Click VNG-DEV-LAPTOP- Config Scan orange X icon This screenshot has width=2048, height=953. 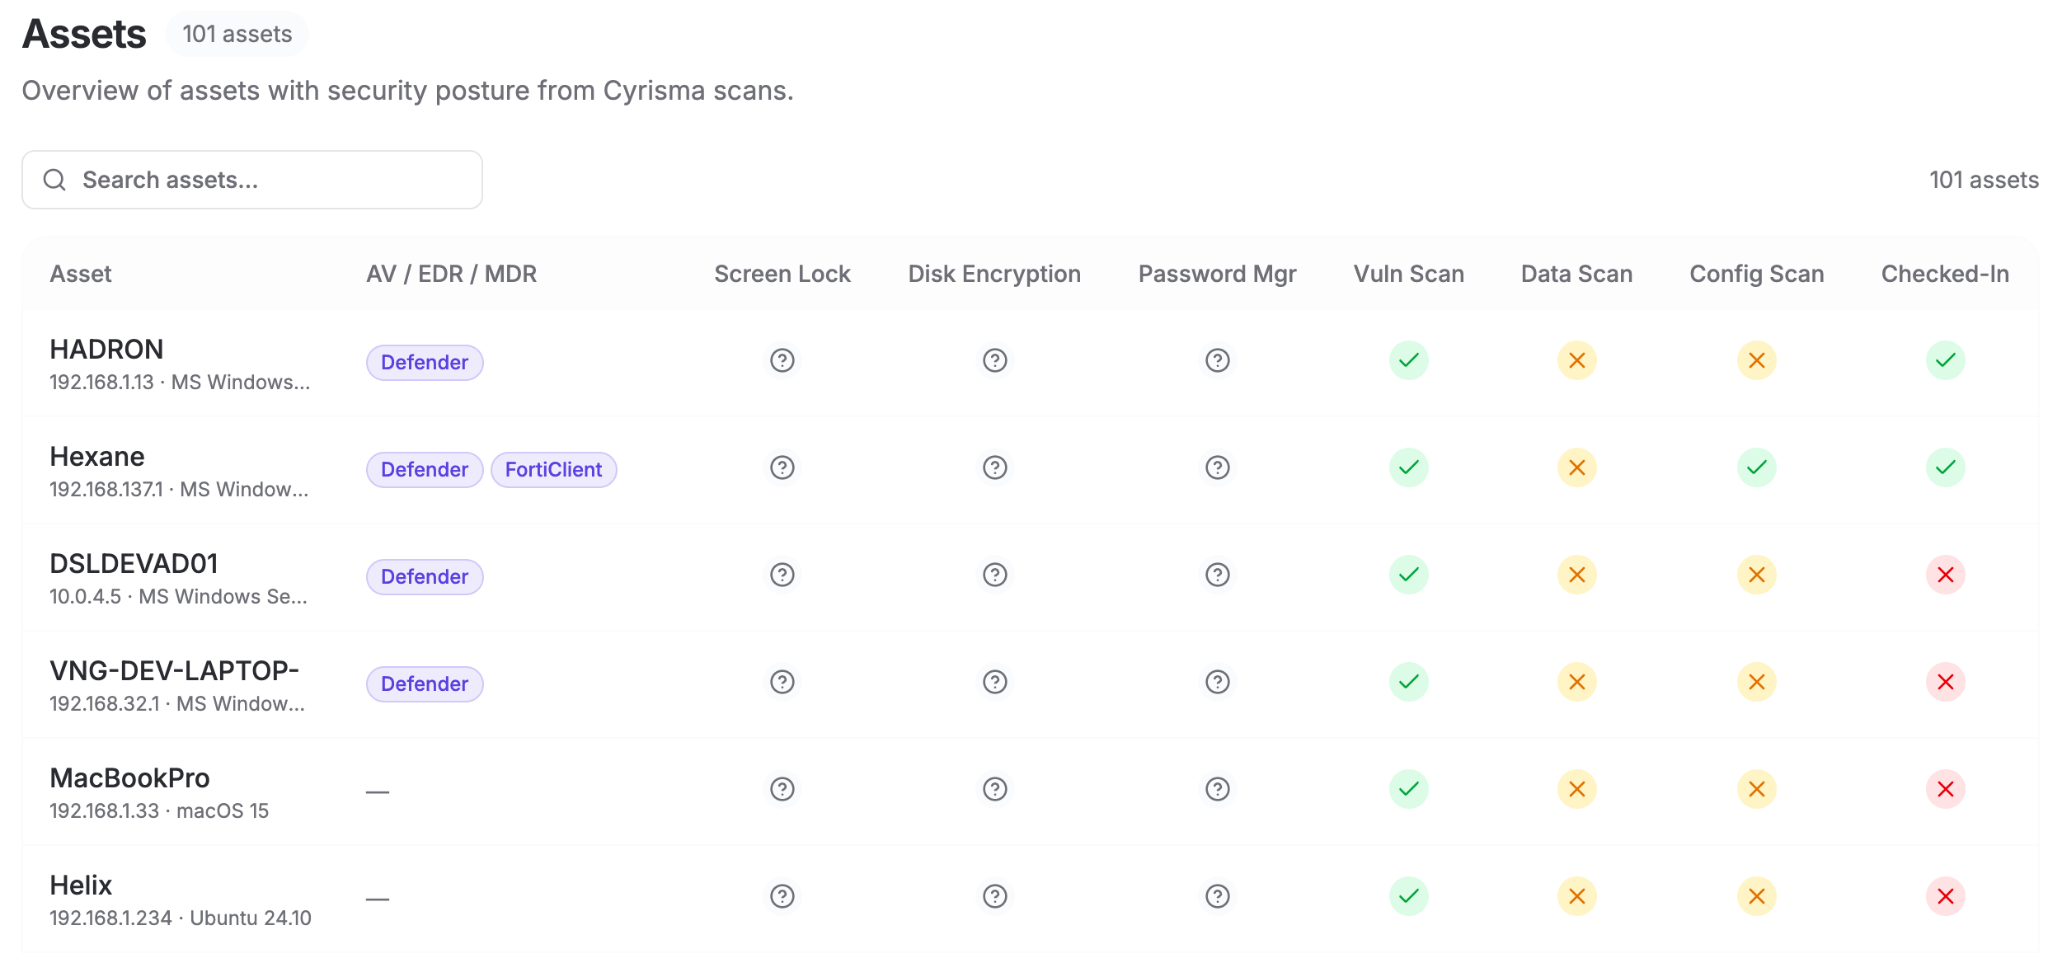click(x=1757, y=682)
